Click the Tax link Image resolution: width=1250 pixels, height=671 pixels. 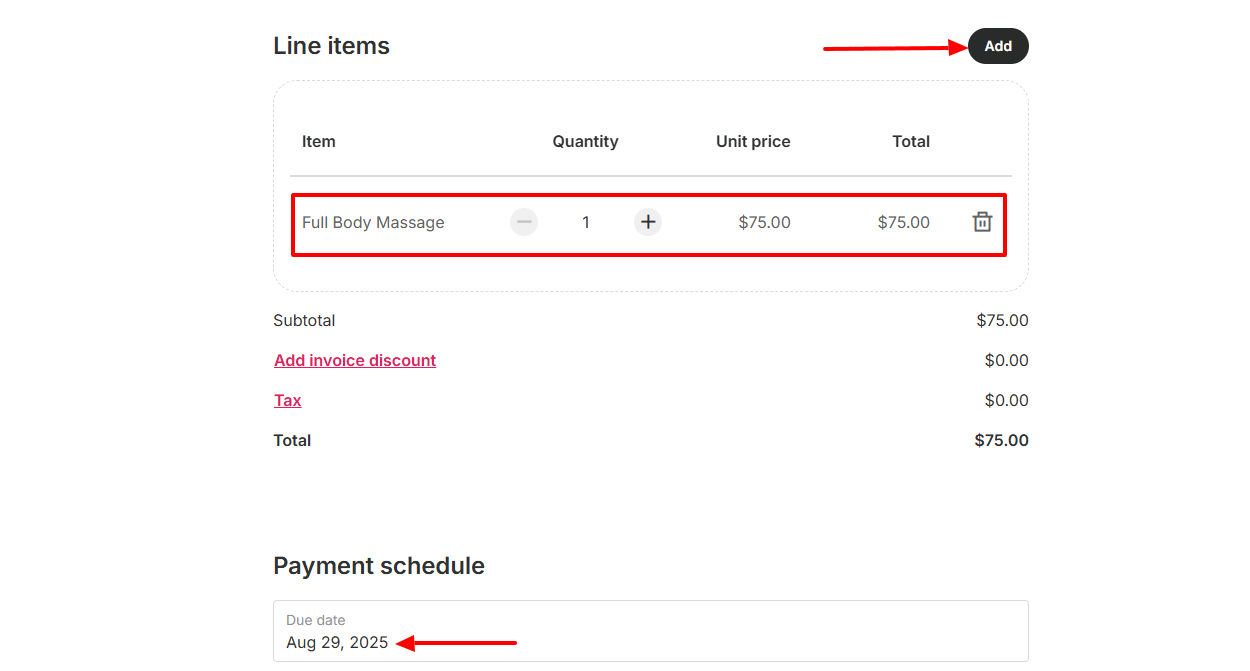[288, 400]
